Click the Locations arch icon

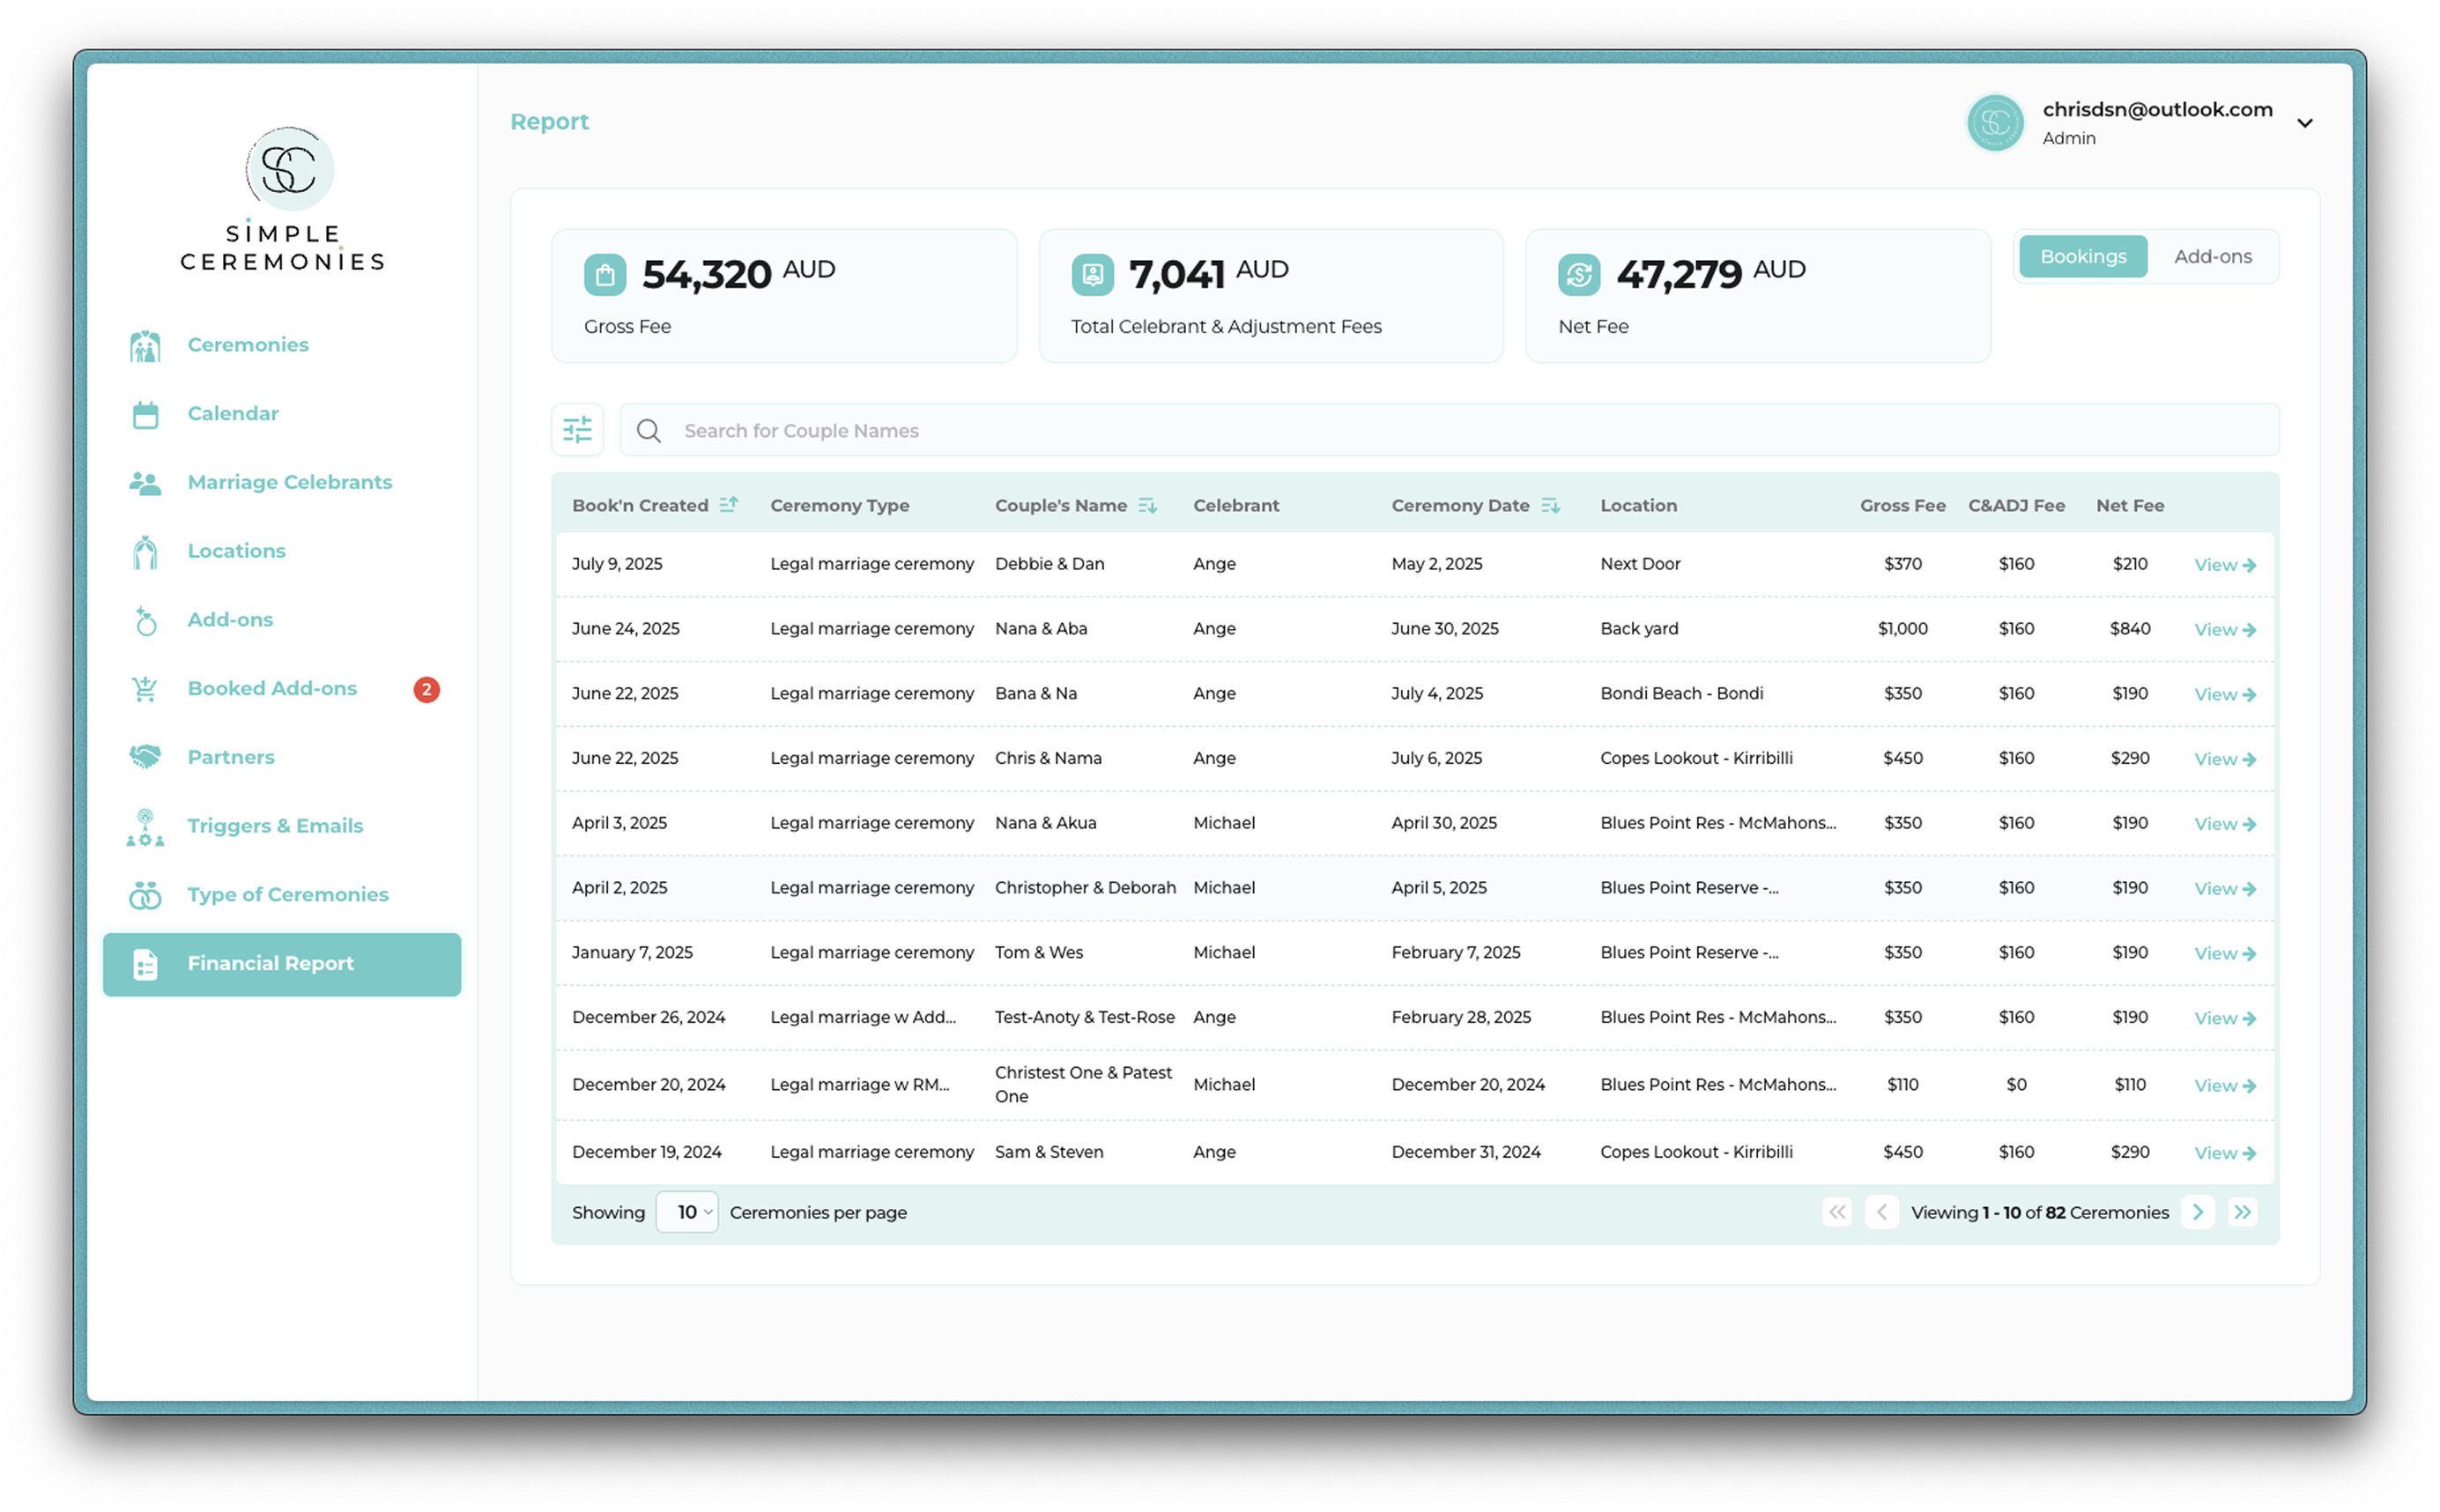click(145, 552)
